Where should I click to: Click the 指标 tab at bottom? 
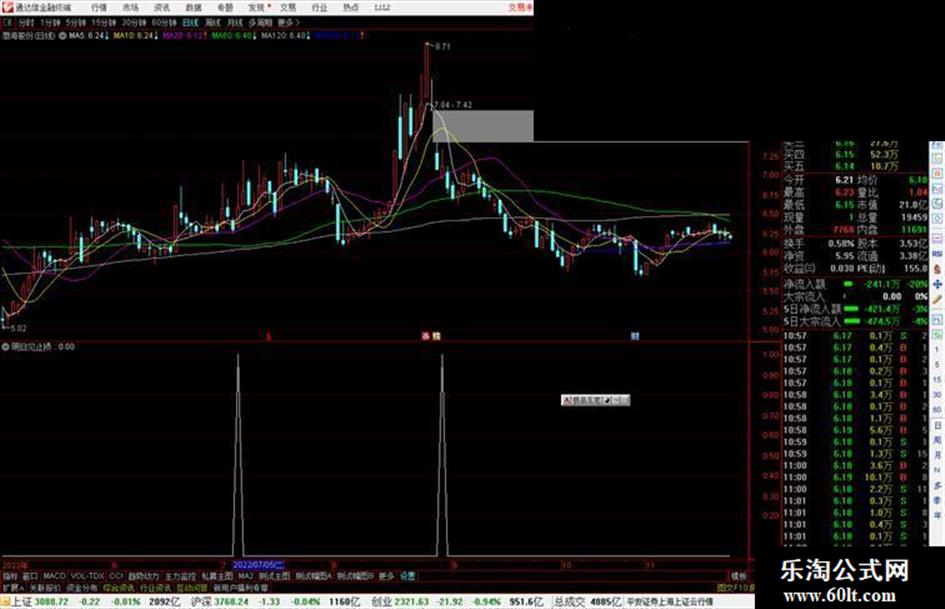pos(10,576)
